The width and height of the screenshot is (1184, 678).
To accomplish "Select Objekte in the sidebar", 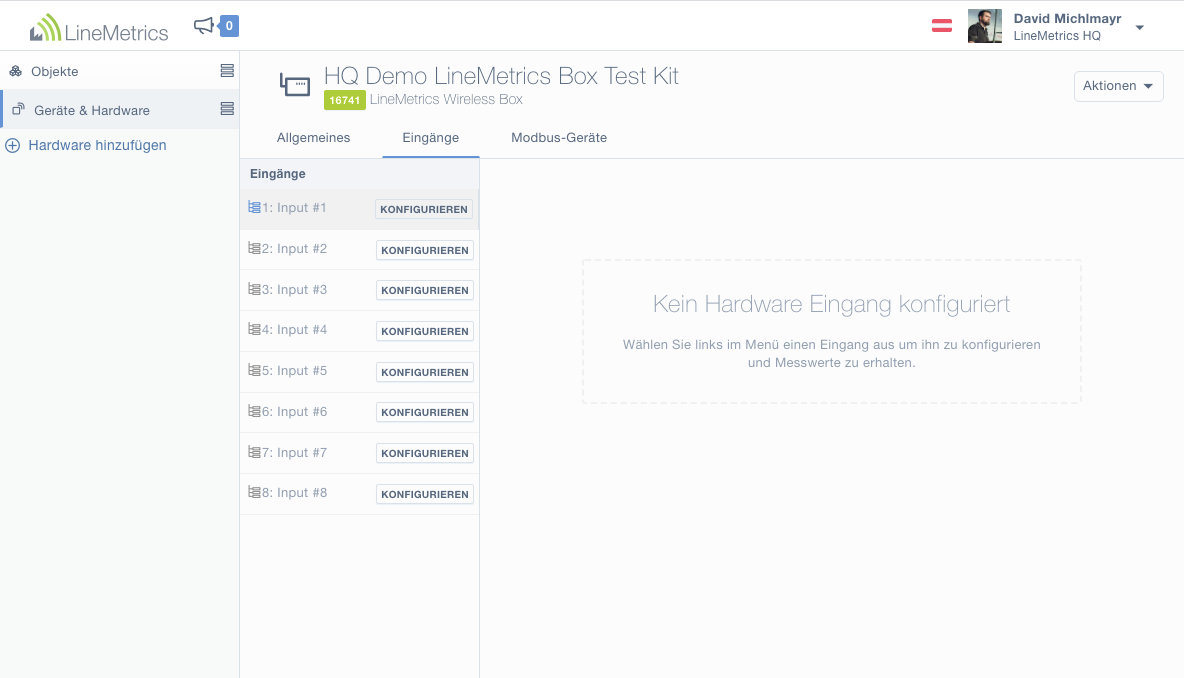I will (54, 71).
